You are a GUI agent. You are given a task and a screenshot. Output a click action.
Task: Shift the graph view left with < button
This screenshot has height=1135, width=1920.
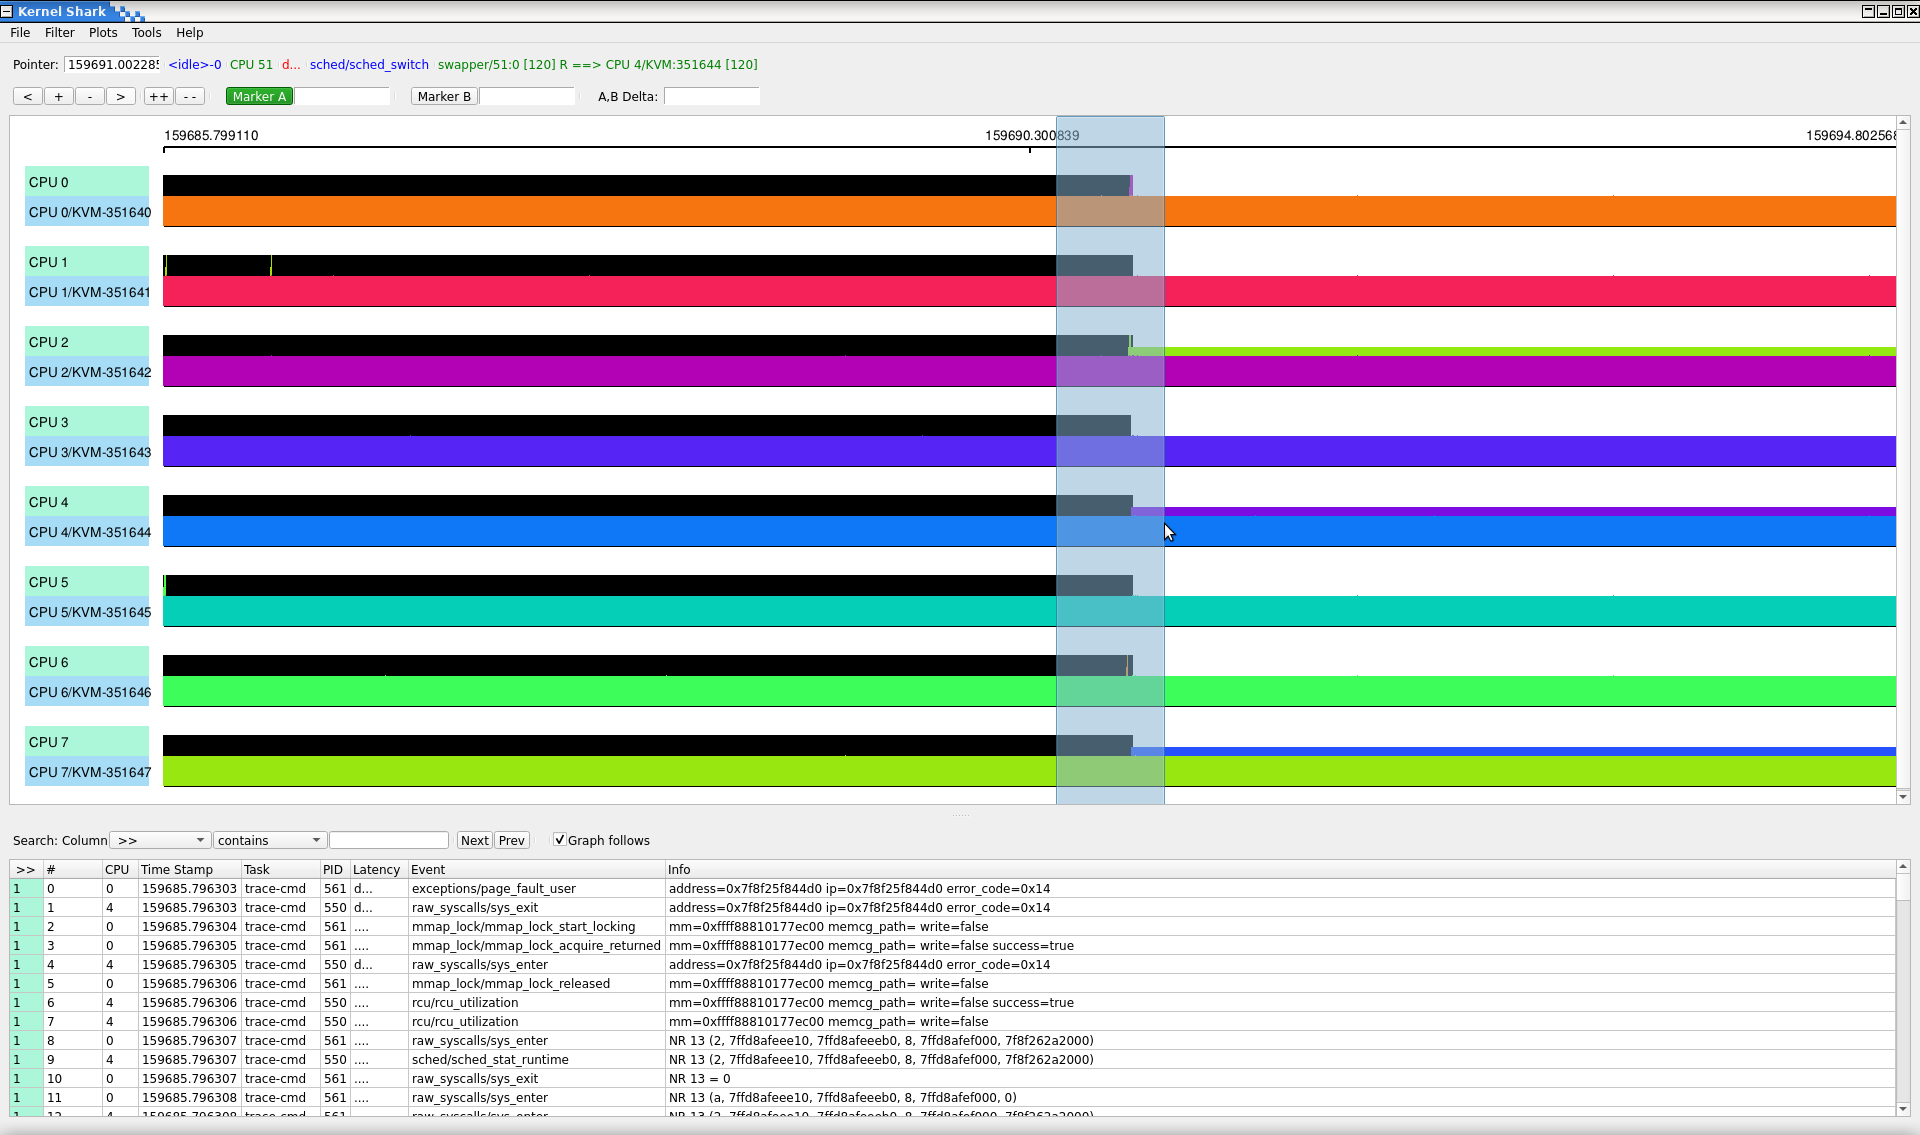tap(27, 96)
